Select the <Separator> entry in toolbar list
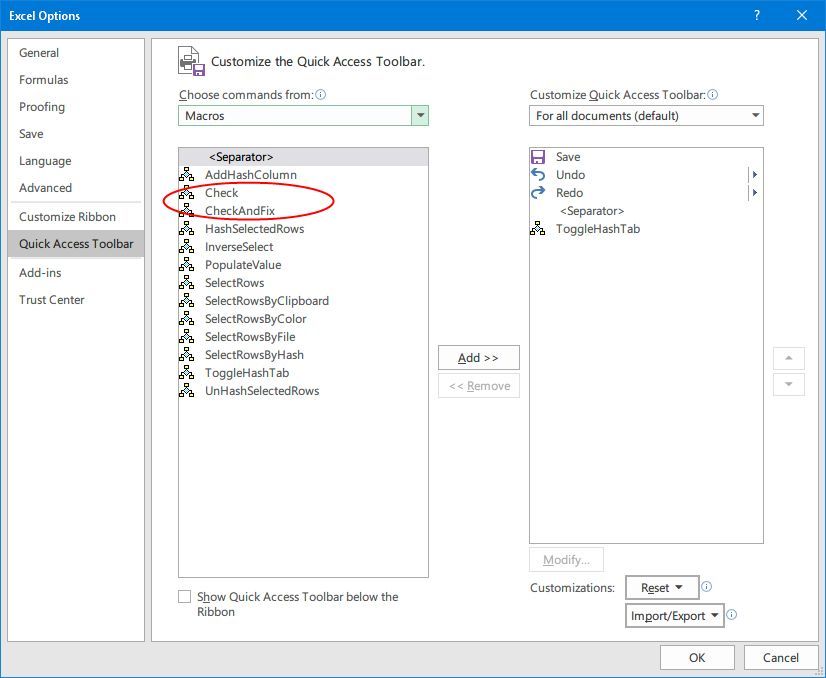The height and width of the screenshot is (678, 826). click(x=646, y=211)
